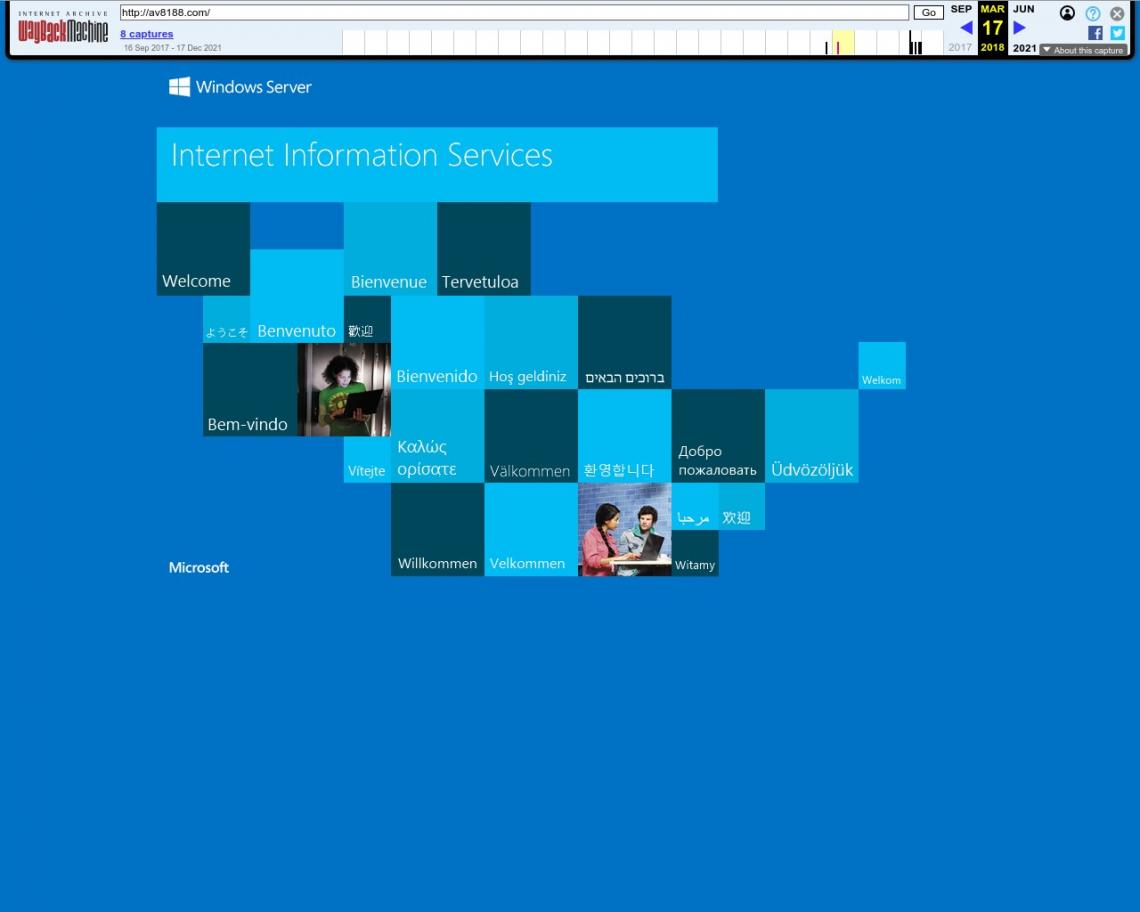Open the Wayback help icon
This screenshot has height=912, width=1140.
(1093, 13)
